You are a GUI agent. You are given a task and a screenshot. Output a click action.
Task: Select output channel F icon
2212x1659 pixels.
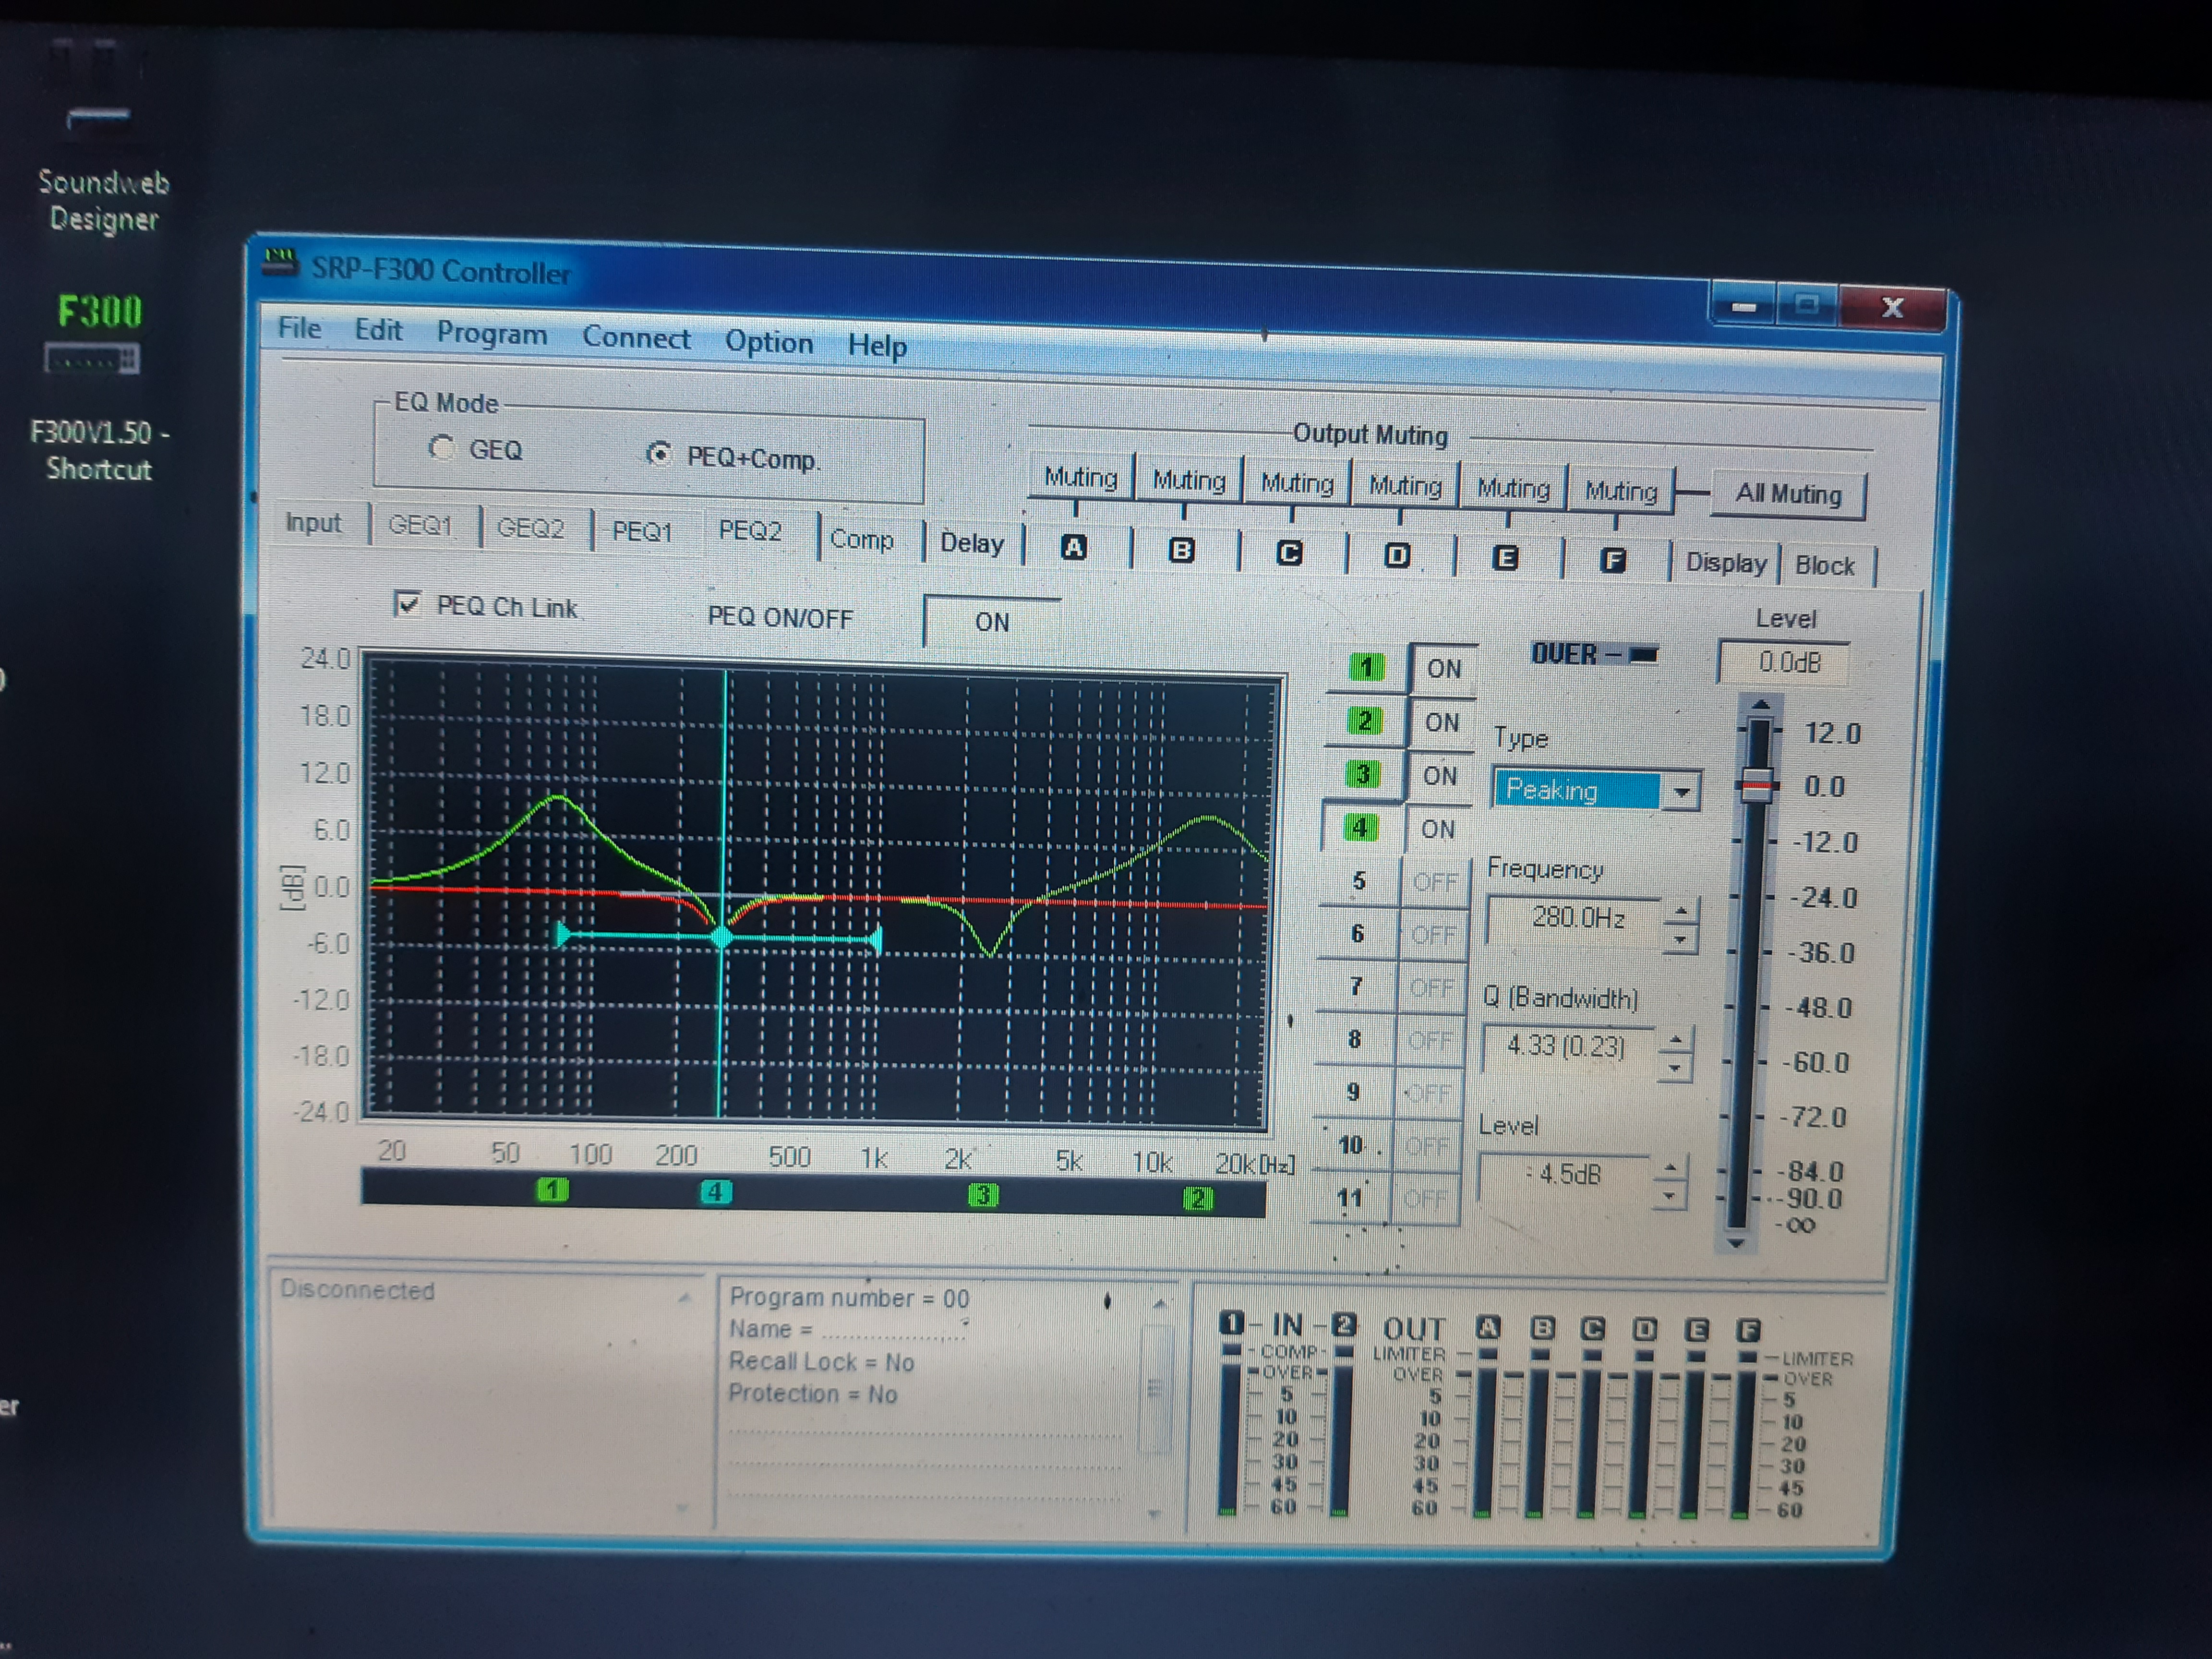point(1613,560)
